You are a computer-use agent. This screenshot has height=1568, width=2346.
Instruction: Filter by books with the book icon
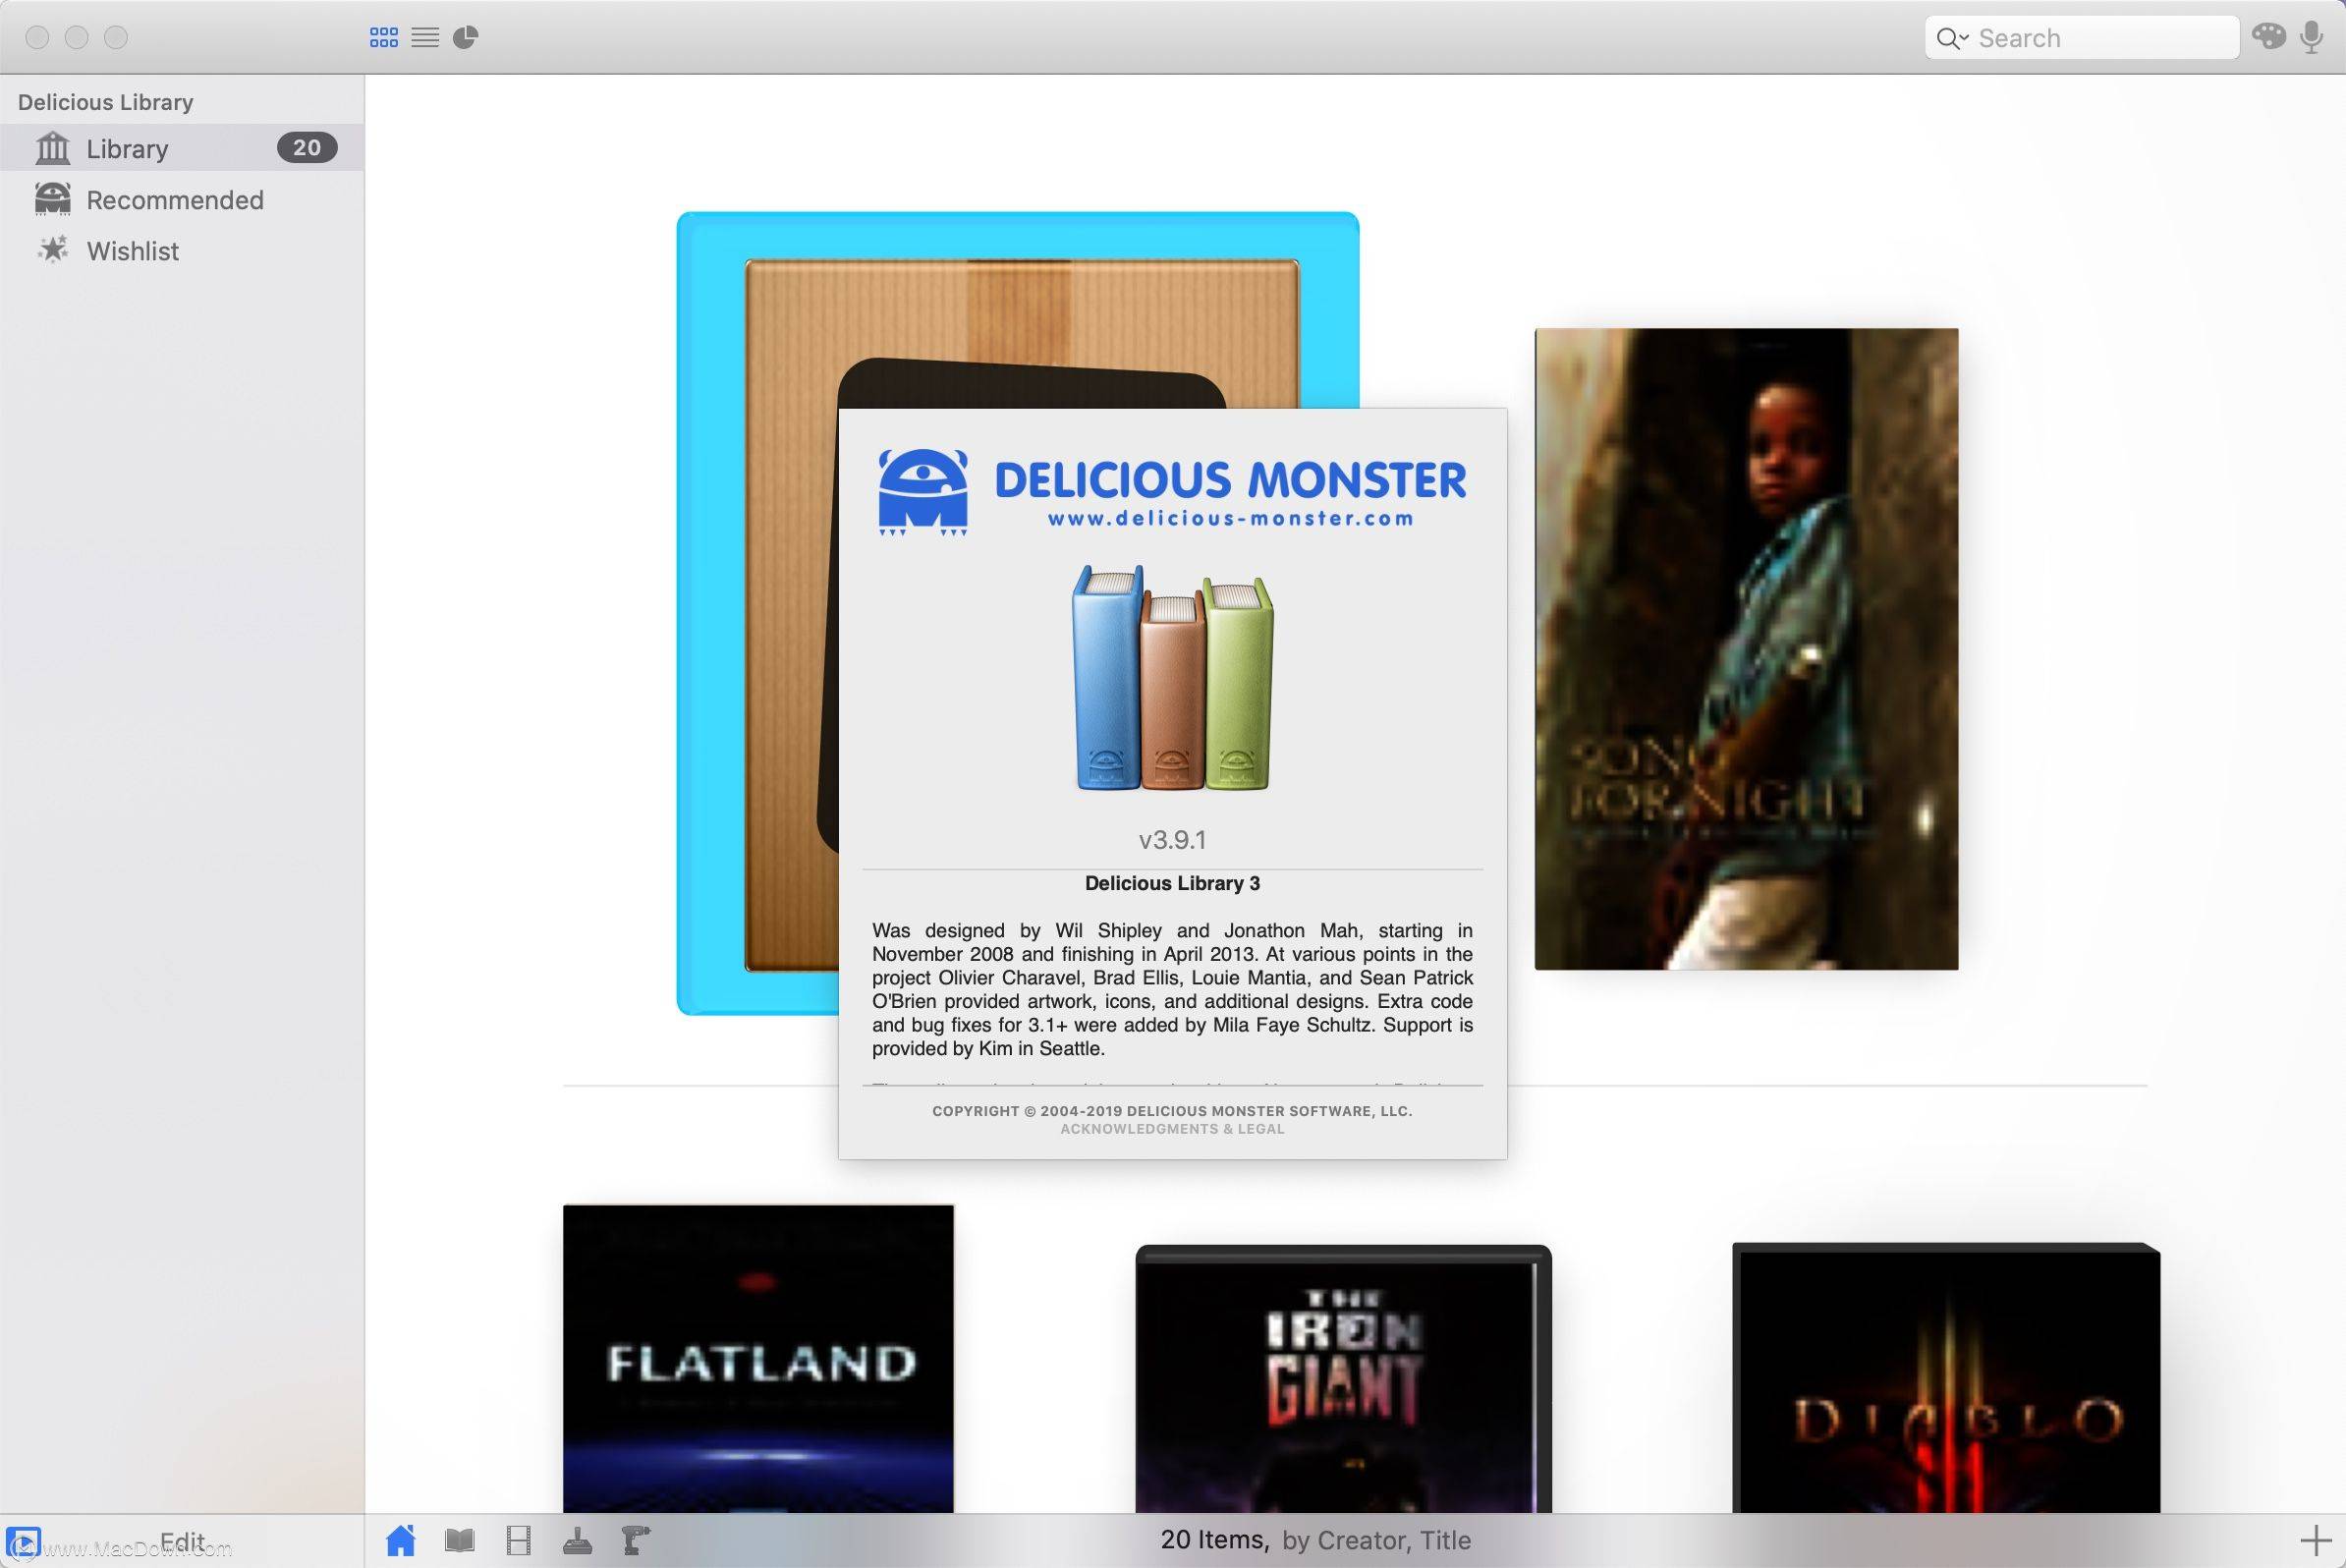(x=460, y=1540)
